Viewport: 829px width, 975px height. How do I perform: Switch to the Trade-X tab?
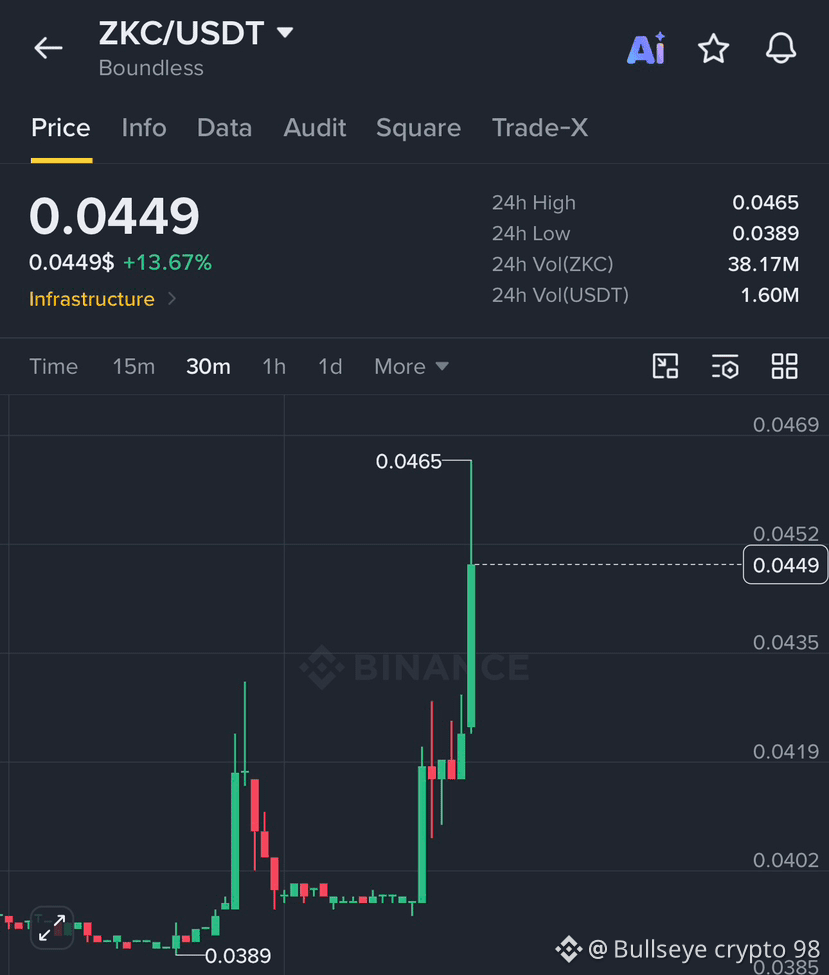[x=540, y=128]
